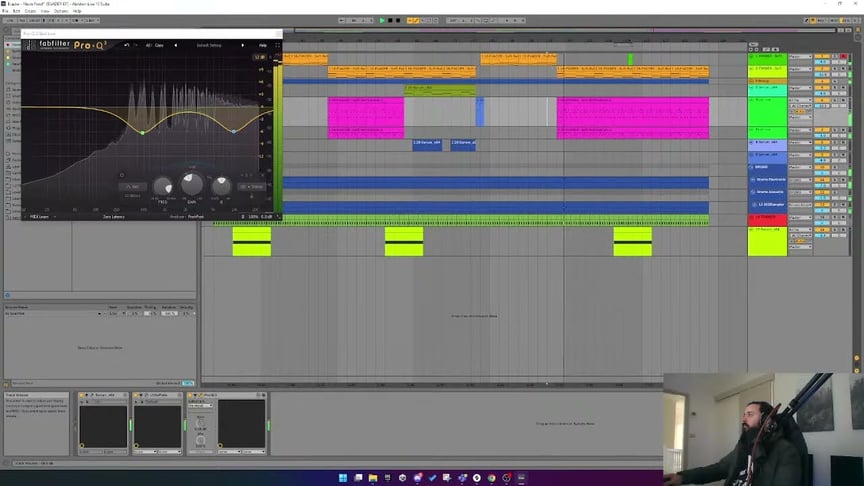Screen dimensions: 864x486
Task: Click the Record button in Ableton transport
Action: (398, 20)
